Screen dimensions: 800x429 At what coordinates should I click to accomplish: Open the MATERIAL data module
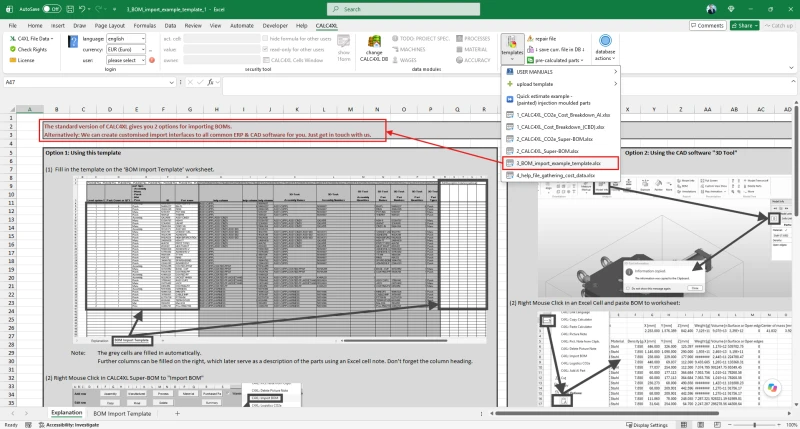[x=471, y=49]
